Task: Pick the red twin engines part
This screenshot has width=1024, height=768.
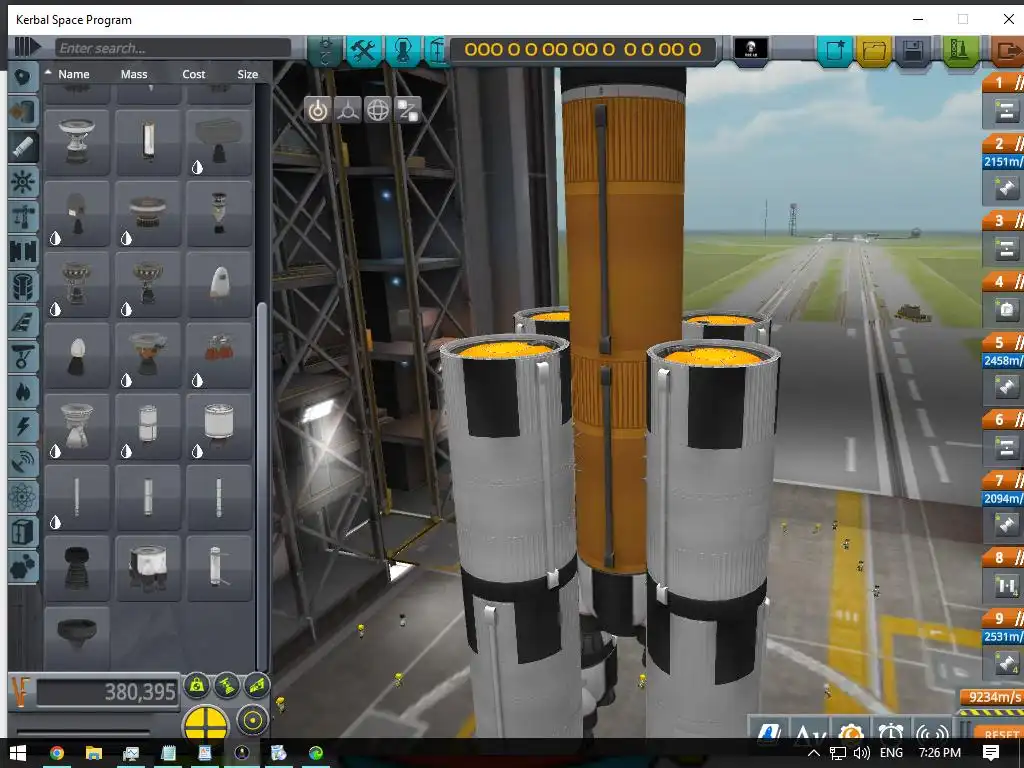Action: point(219,355)
